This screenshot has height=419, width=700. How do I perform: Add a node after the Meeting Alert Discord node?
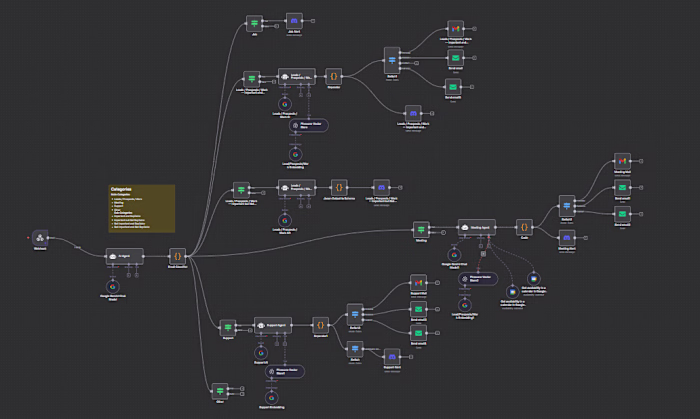pos(585,238)
